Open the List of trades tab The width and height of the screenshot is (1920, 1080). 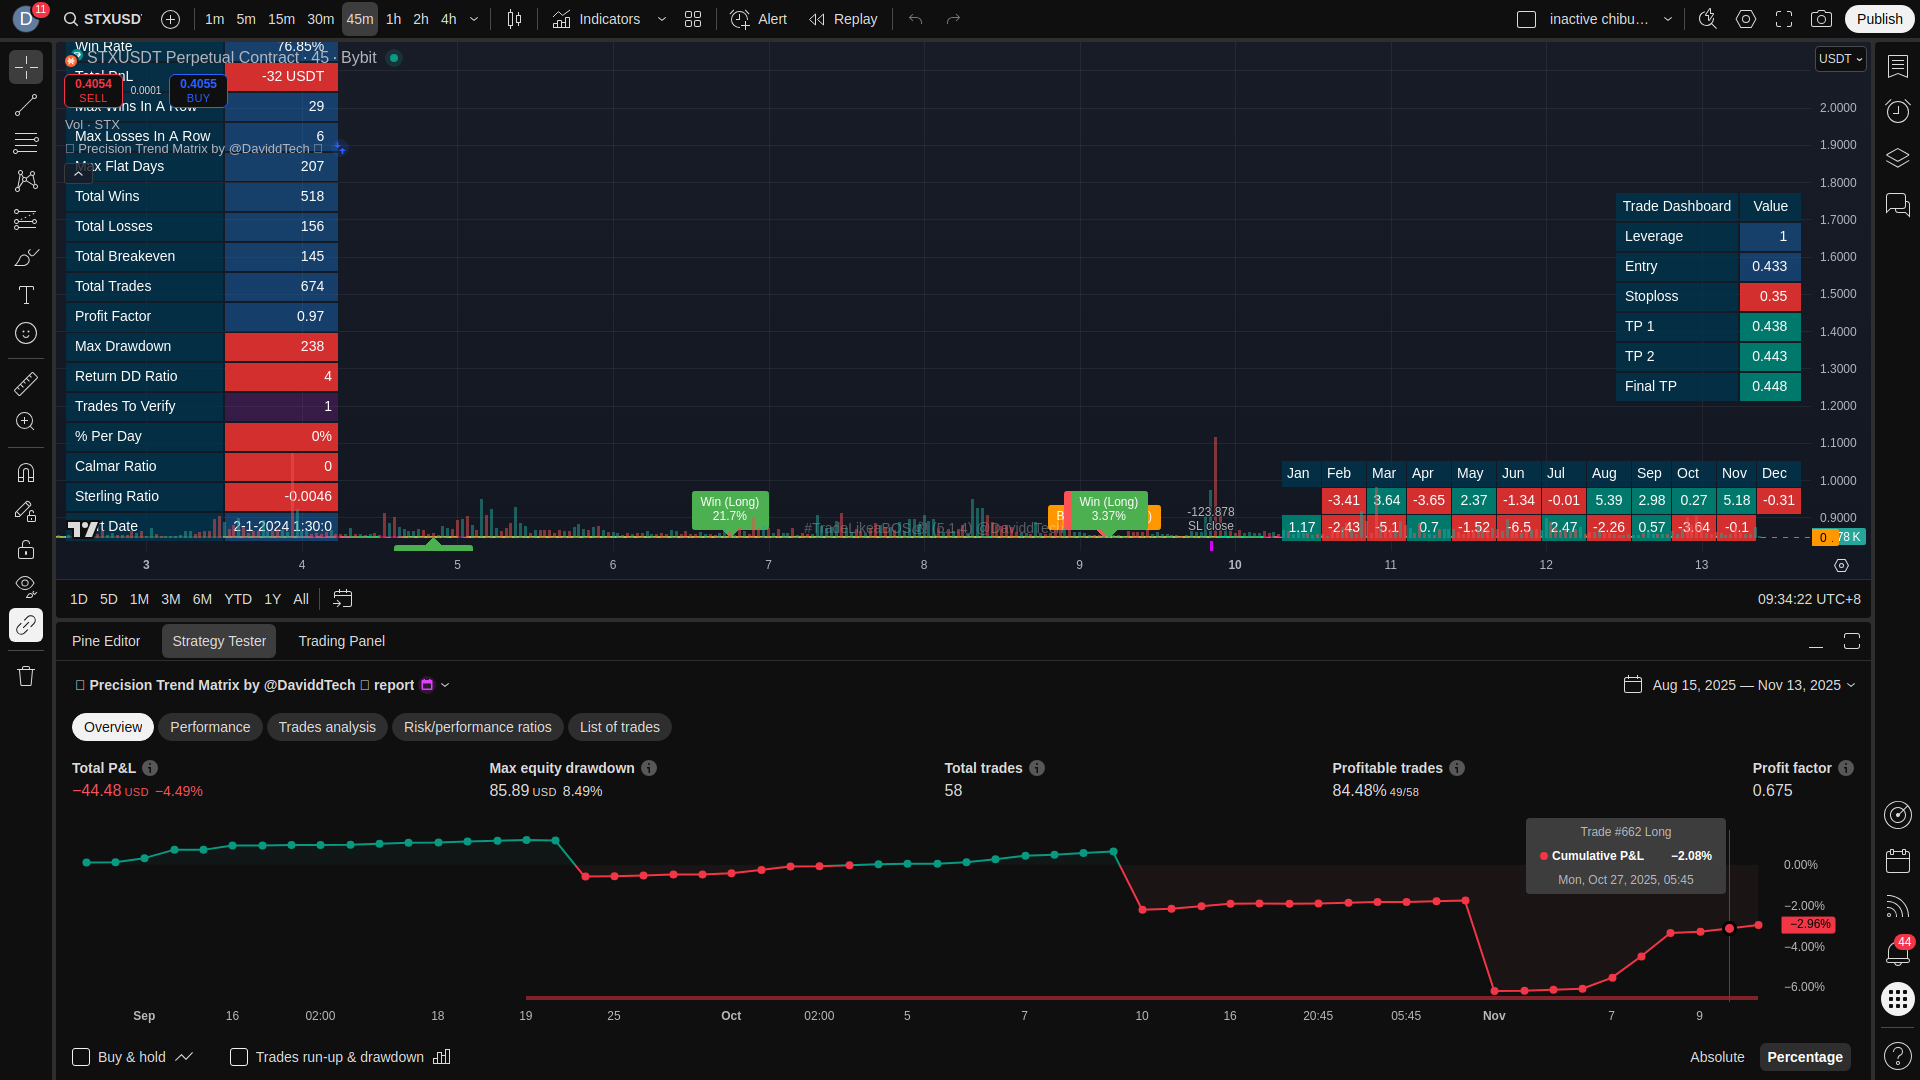(x=619, y=727)
